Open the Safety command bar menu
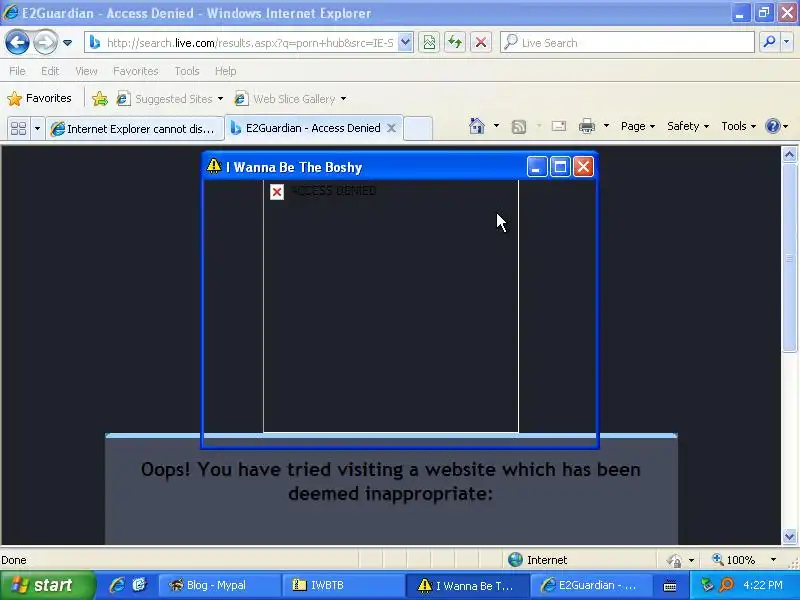The height and width of the screenshot is (600, 800). coord(688,126)
